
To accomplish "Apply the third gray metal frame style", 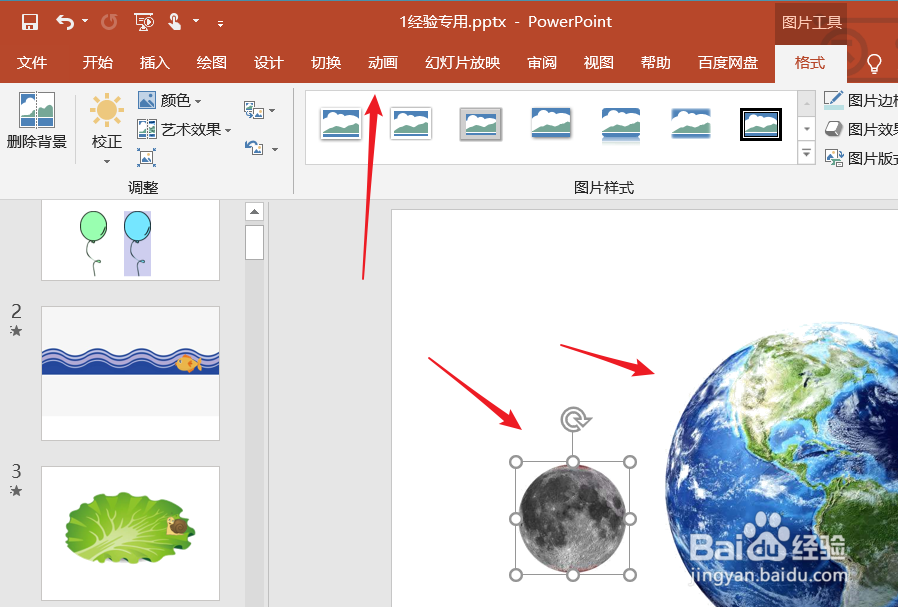I will pyautogui.click(x=480, y=124).
